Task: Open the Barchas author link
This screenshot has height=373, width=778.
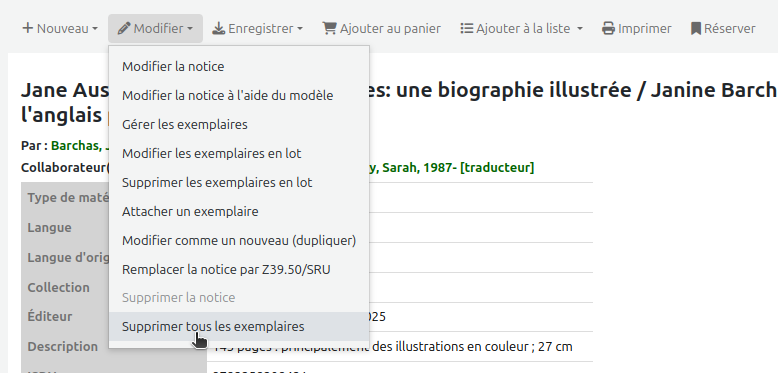Action: point(79,146)
